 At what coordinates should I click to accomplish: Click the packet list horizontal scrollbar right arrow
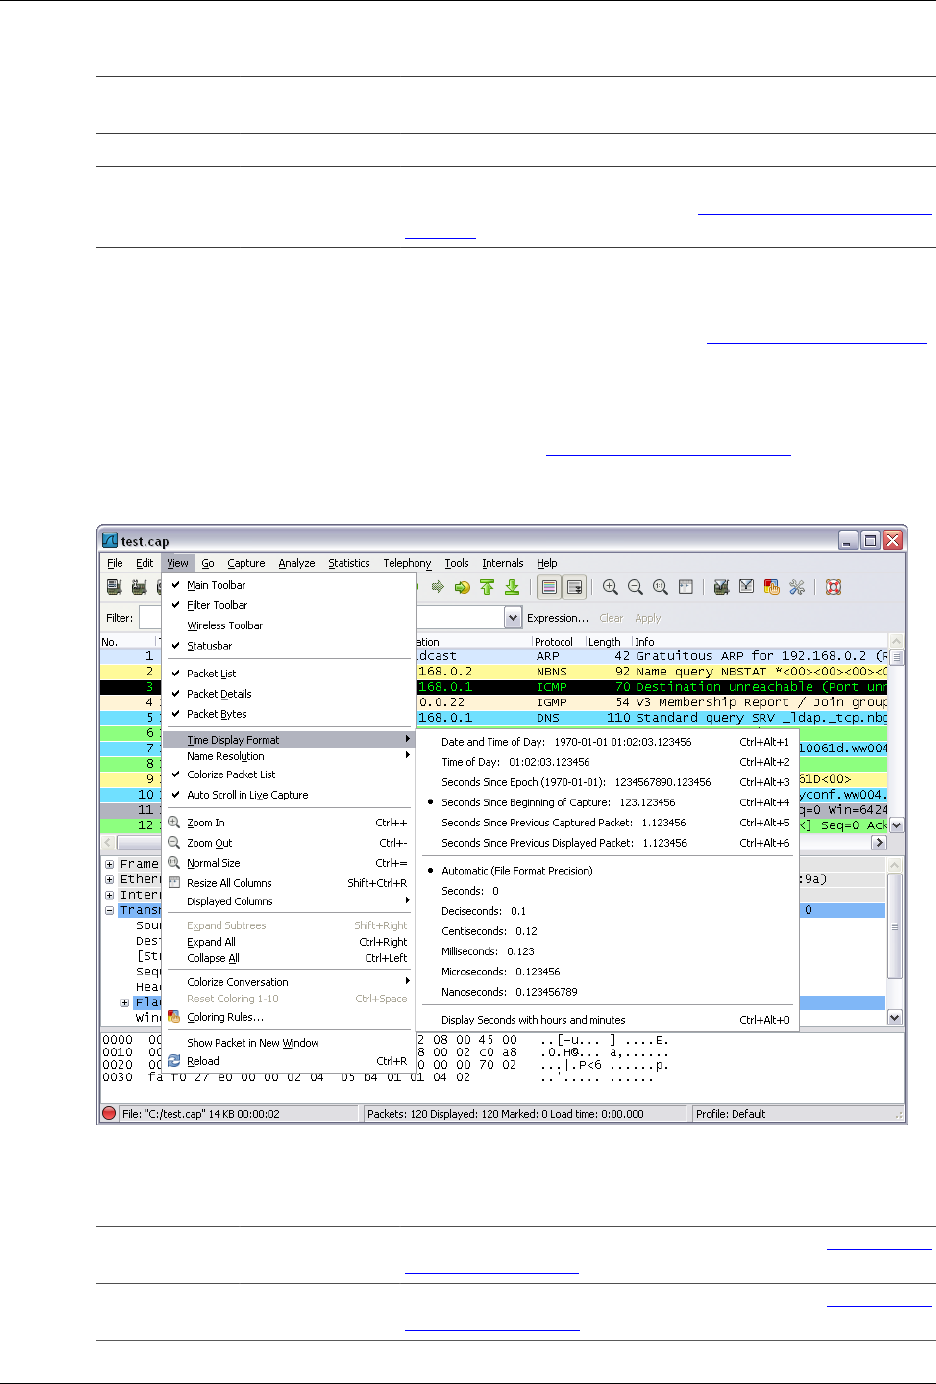pos(880,842)
